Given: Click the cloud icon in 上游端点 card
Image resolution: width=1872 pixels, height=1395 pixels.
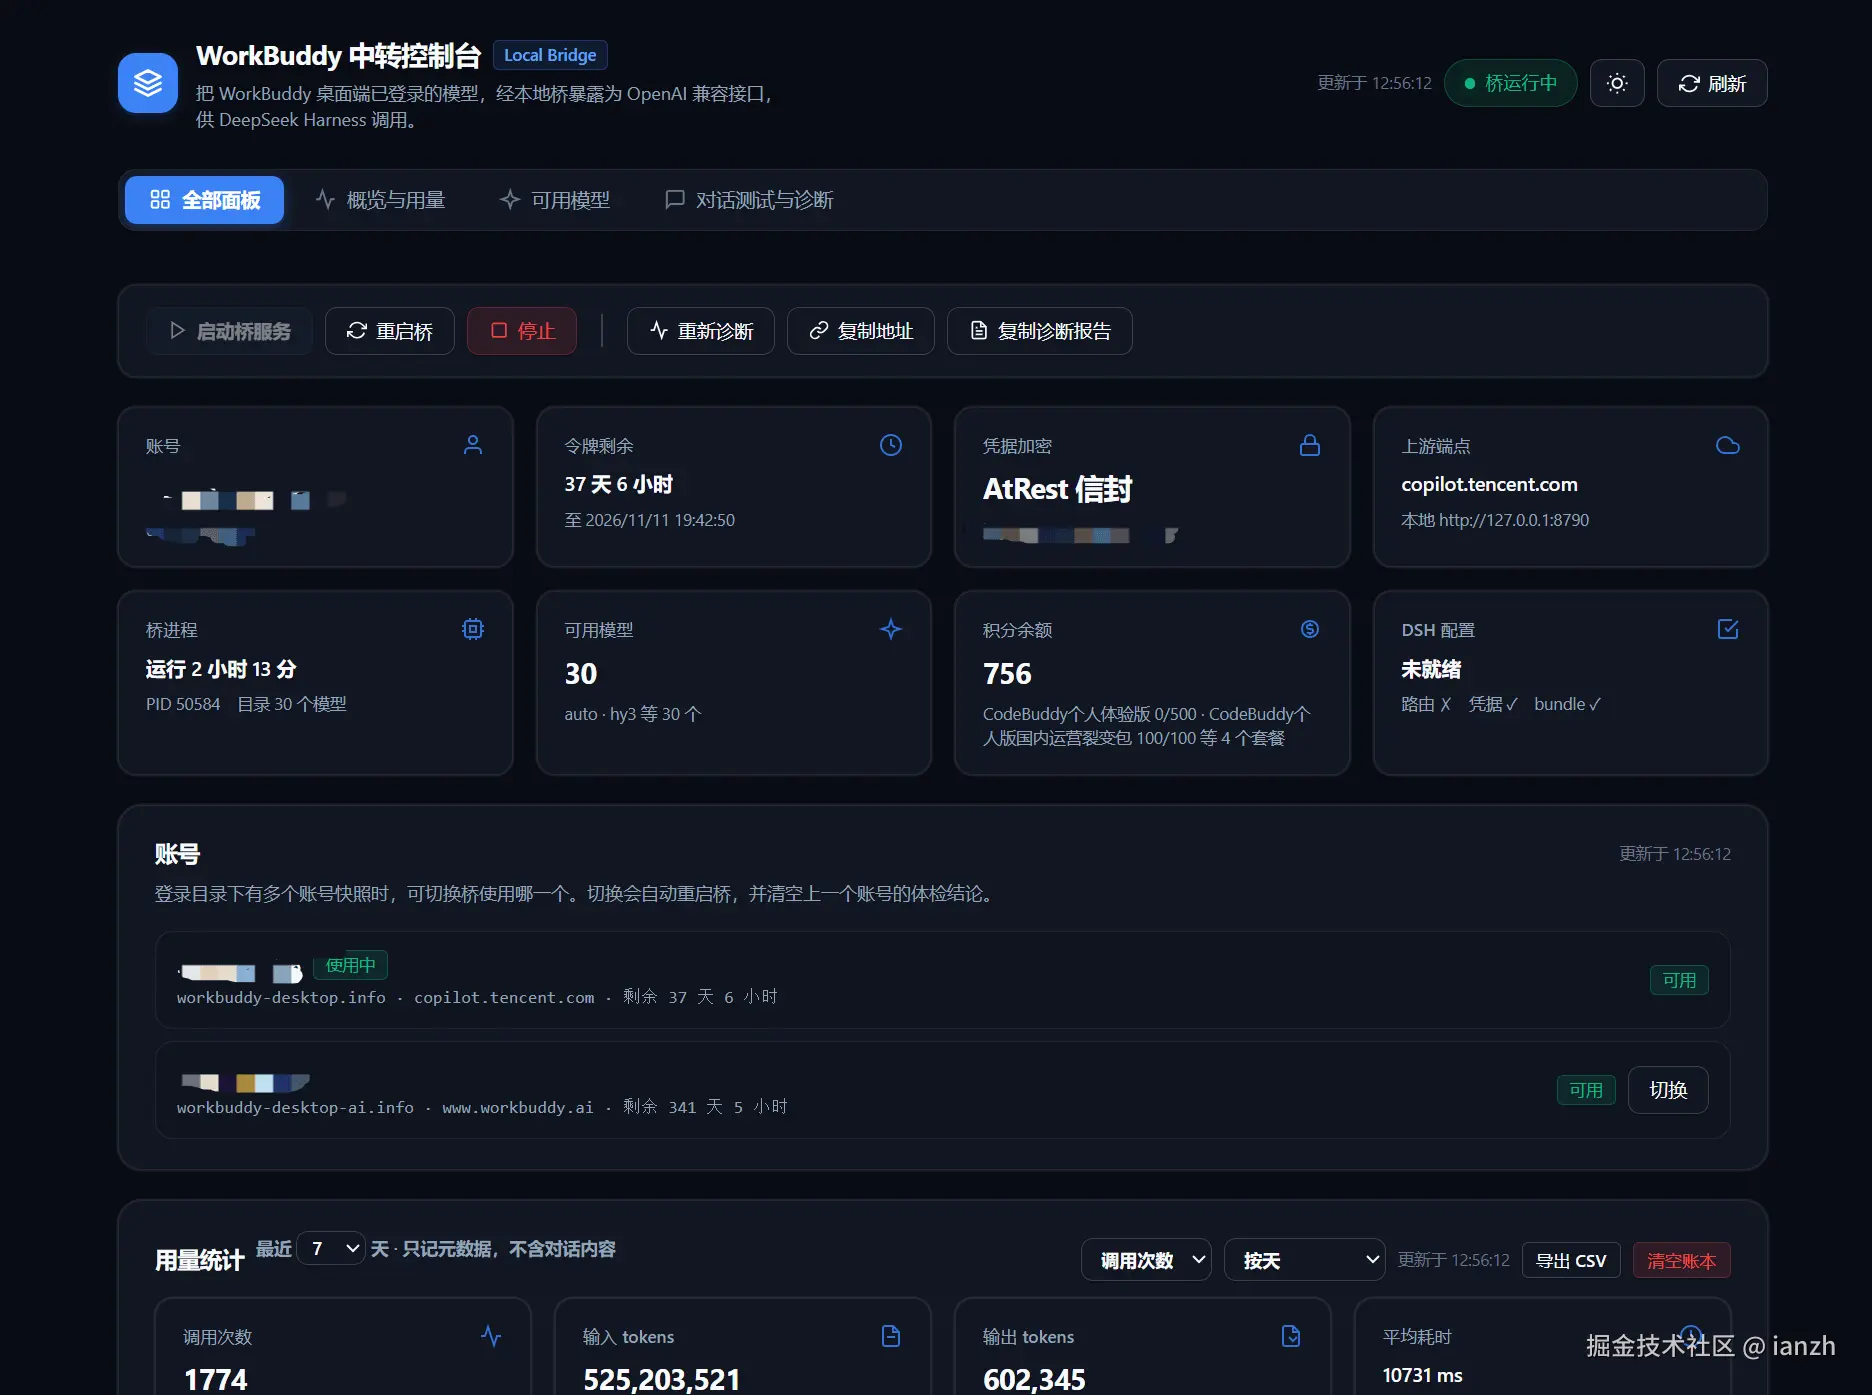Looking at the screenshot, I should 1728,445.
